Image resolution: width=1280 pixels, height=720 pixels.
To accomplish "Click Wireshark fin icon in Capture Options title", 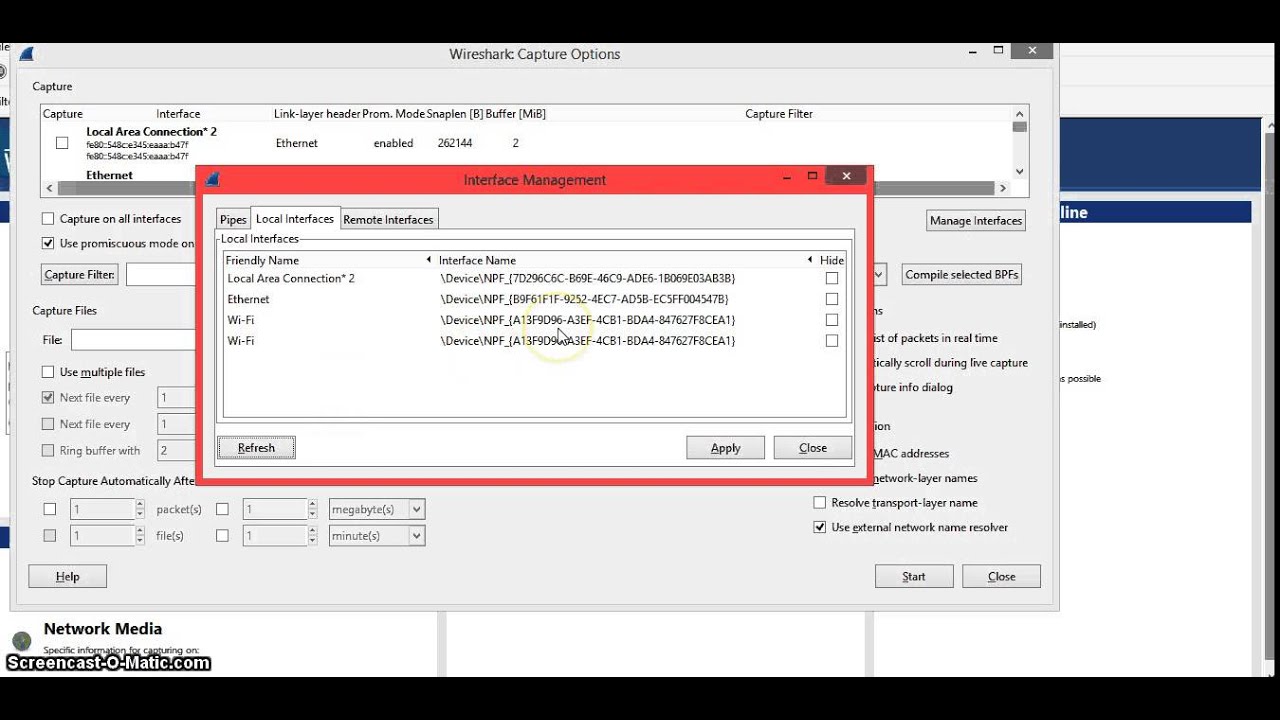I will (x=27, y=54).
